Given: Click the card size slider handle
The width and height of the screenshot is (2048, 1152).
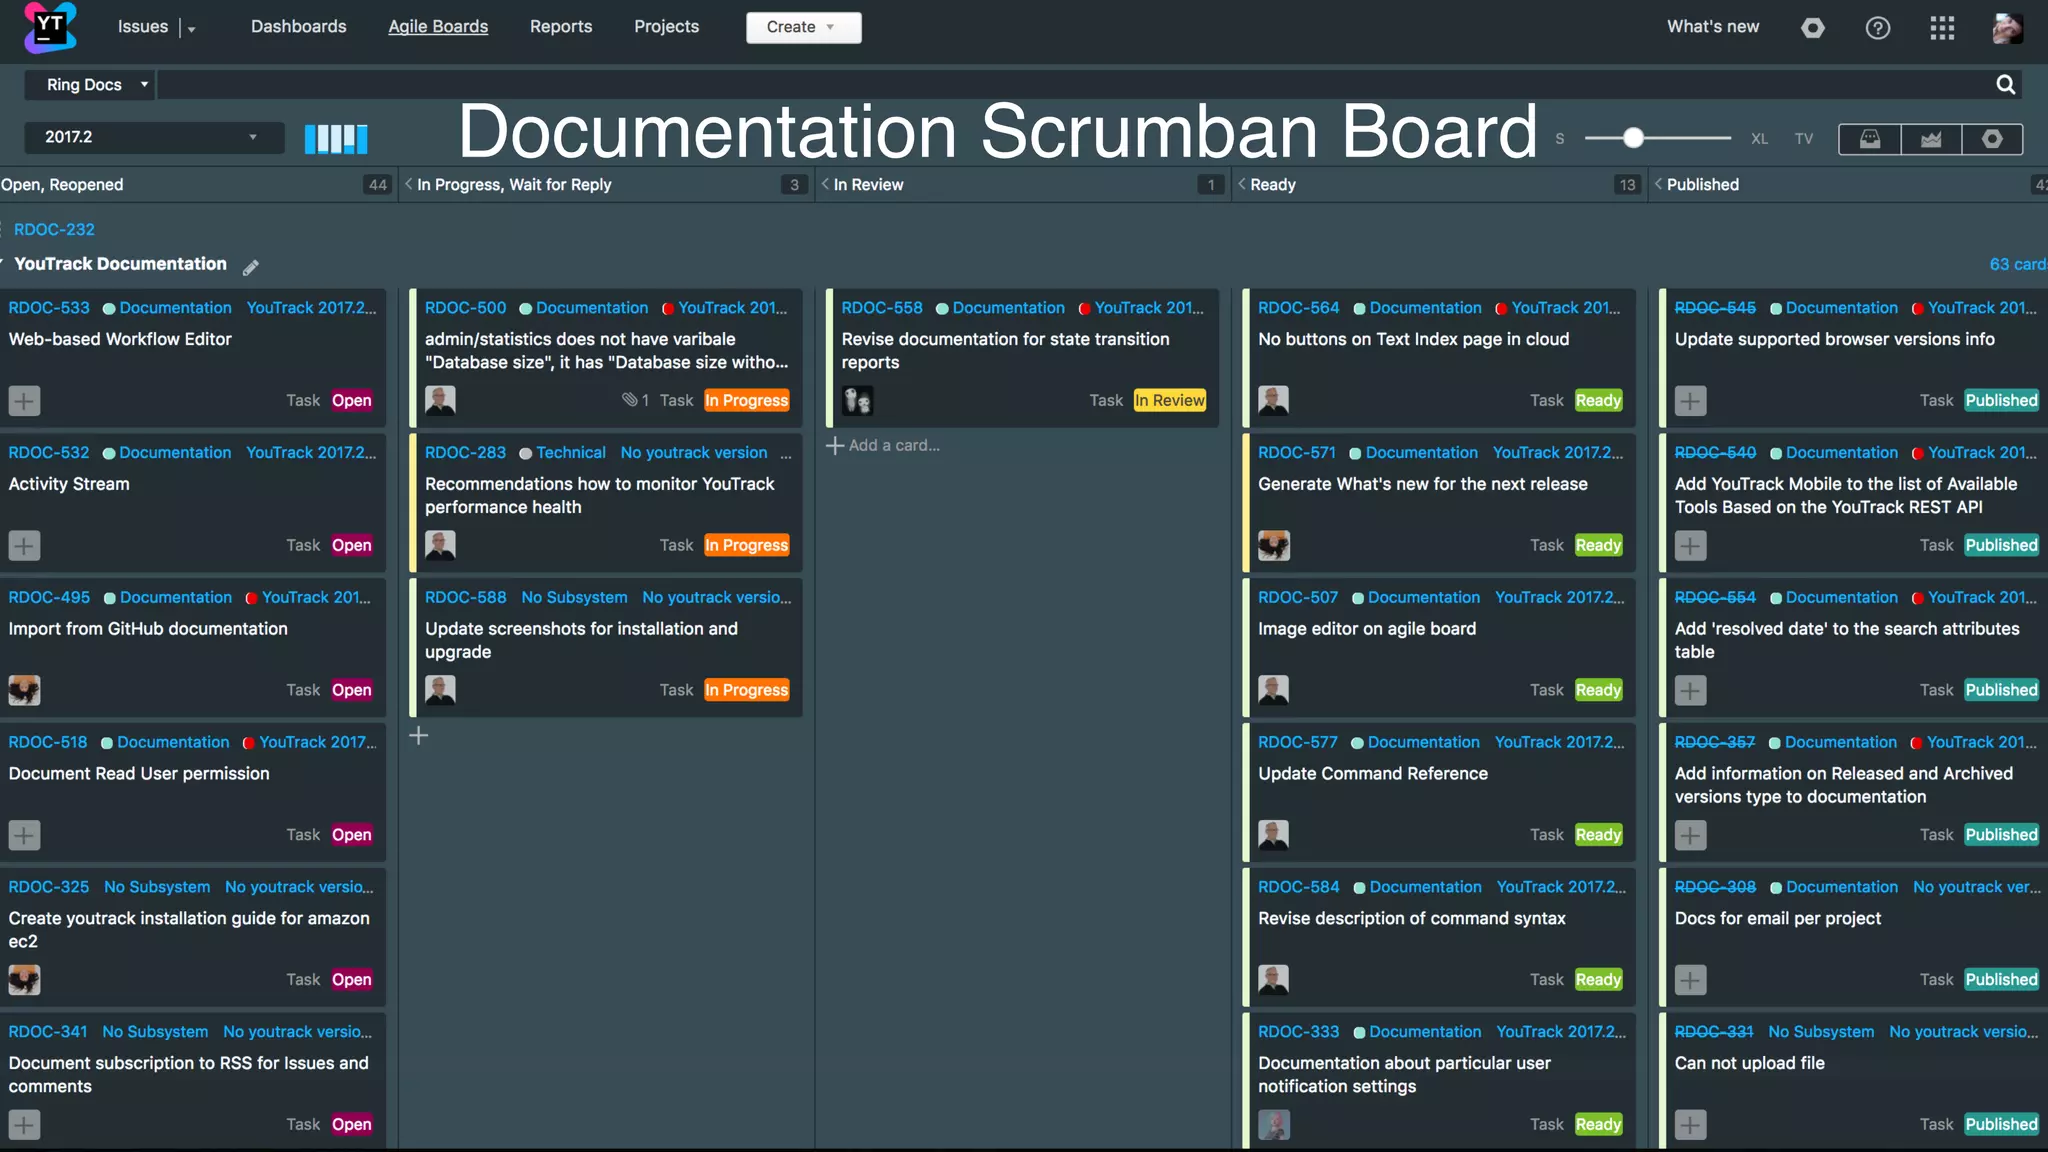Looking at the screenshot, I should [x=1633, y=138].
